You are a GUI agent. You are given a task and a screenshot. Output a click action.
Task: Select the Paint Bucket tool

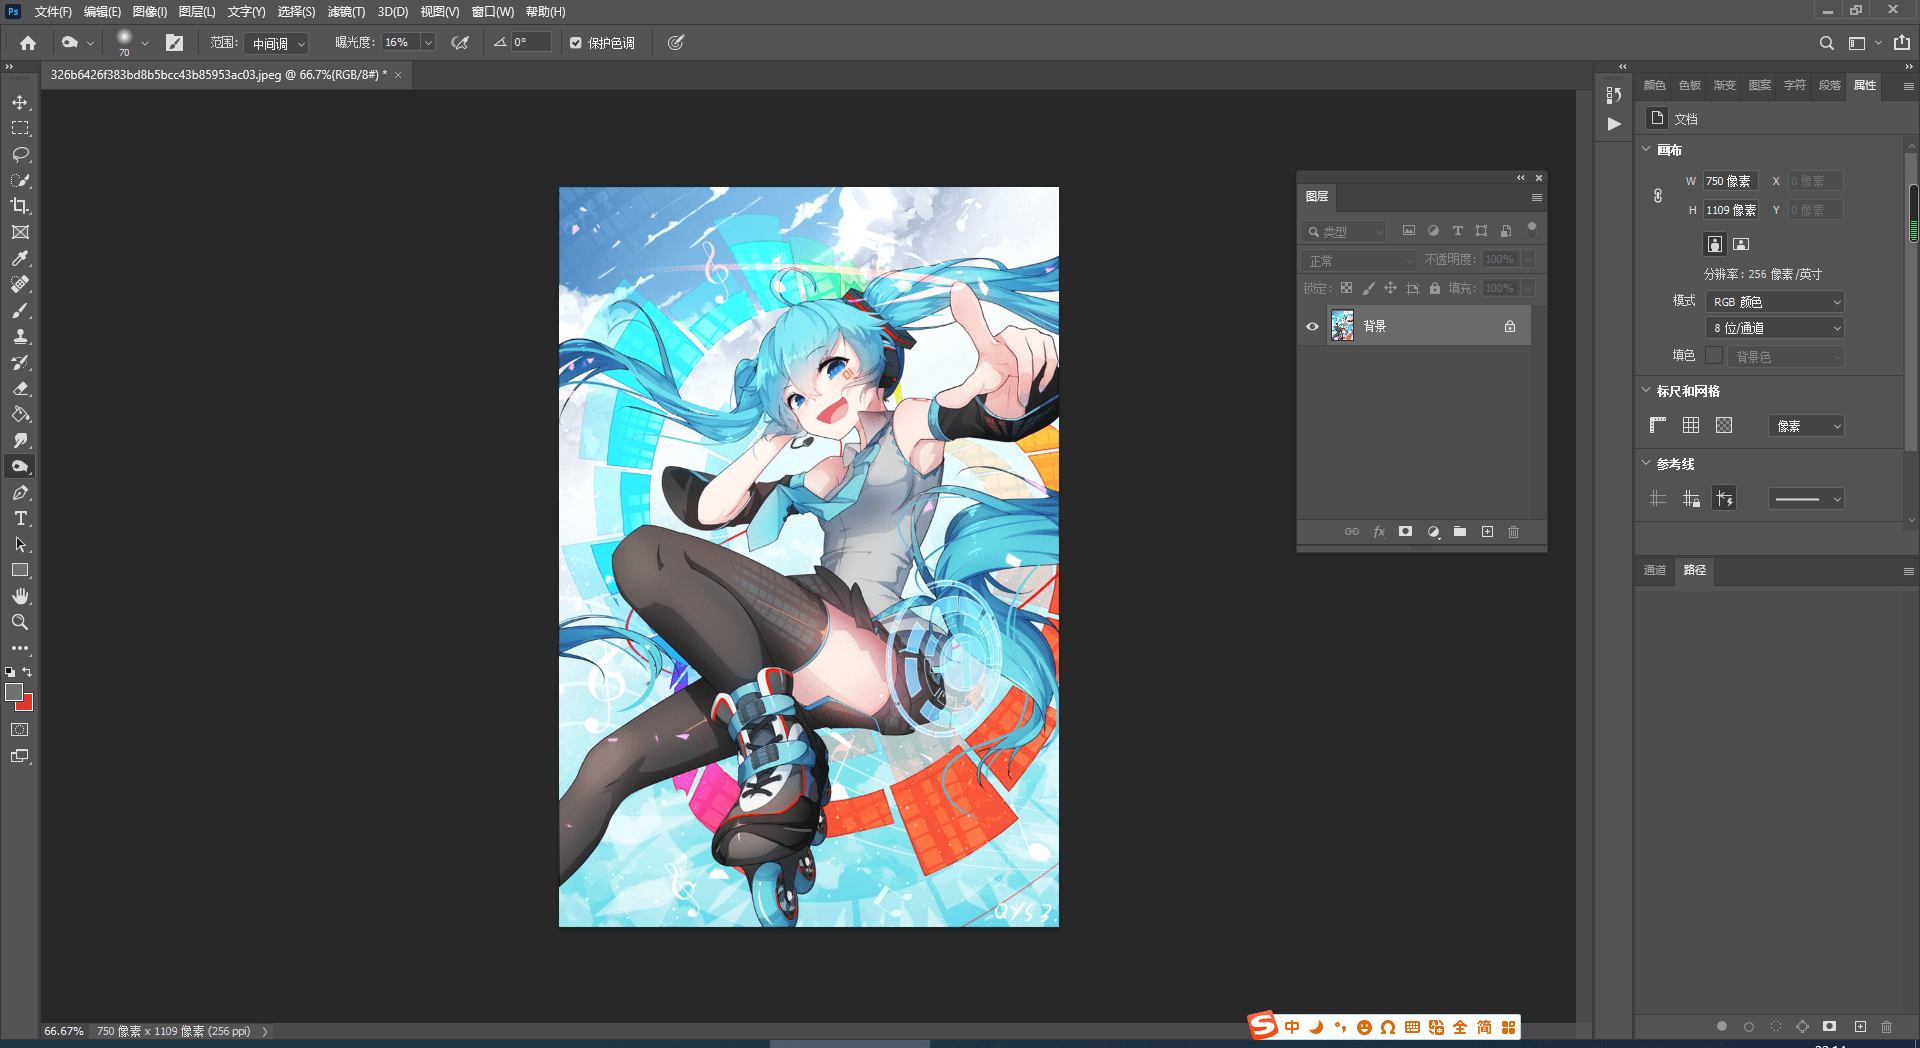20,414
